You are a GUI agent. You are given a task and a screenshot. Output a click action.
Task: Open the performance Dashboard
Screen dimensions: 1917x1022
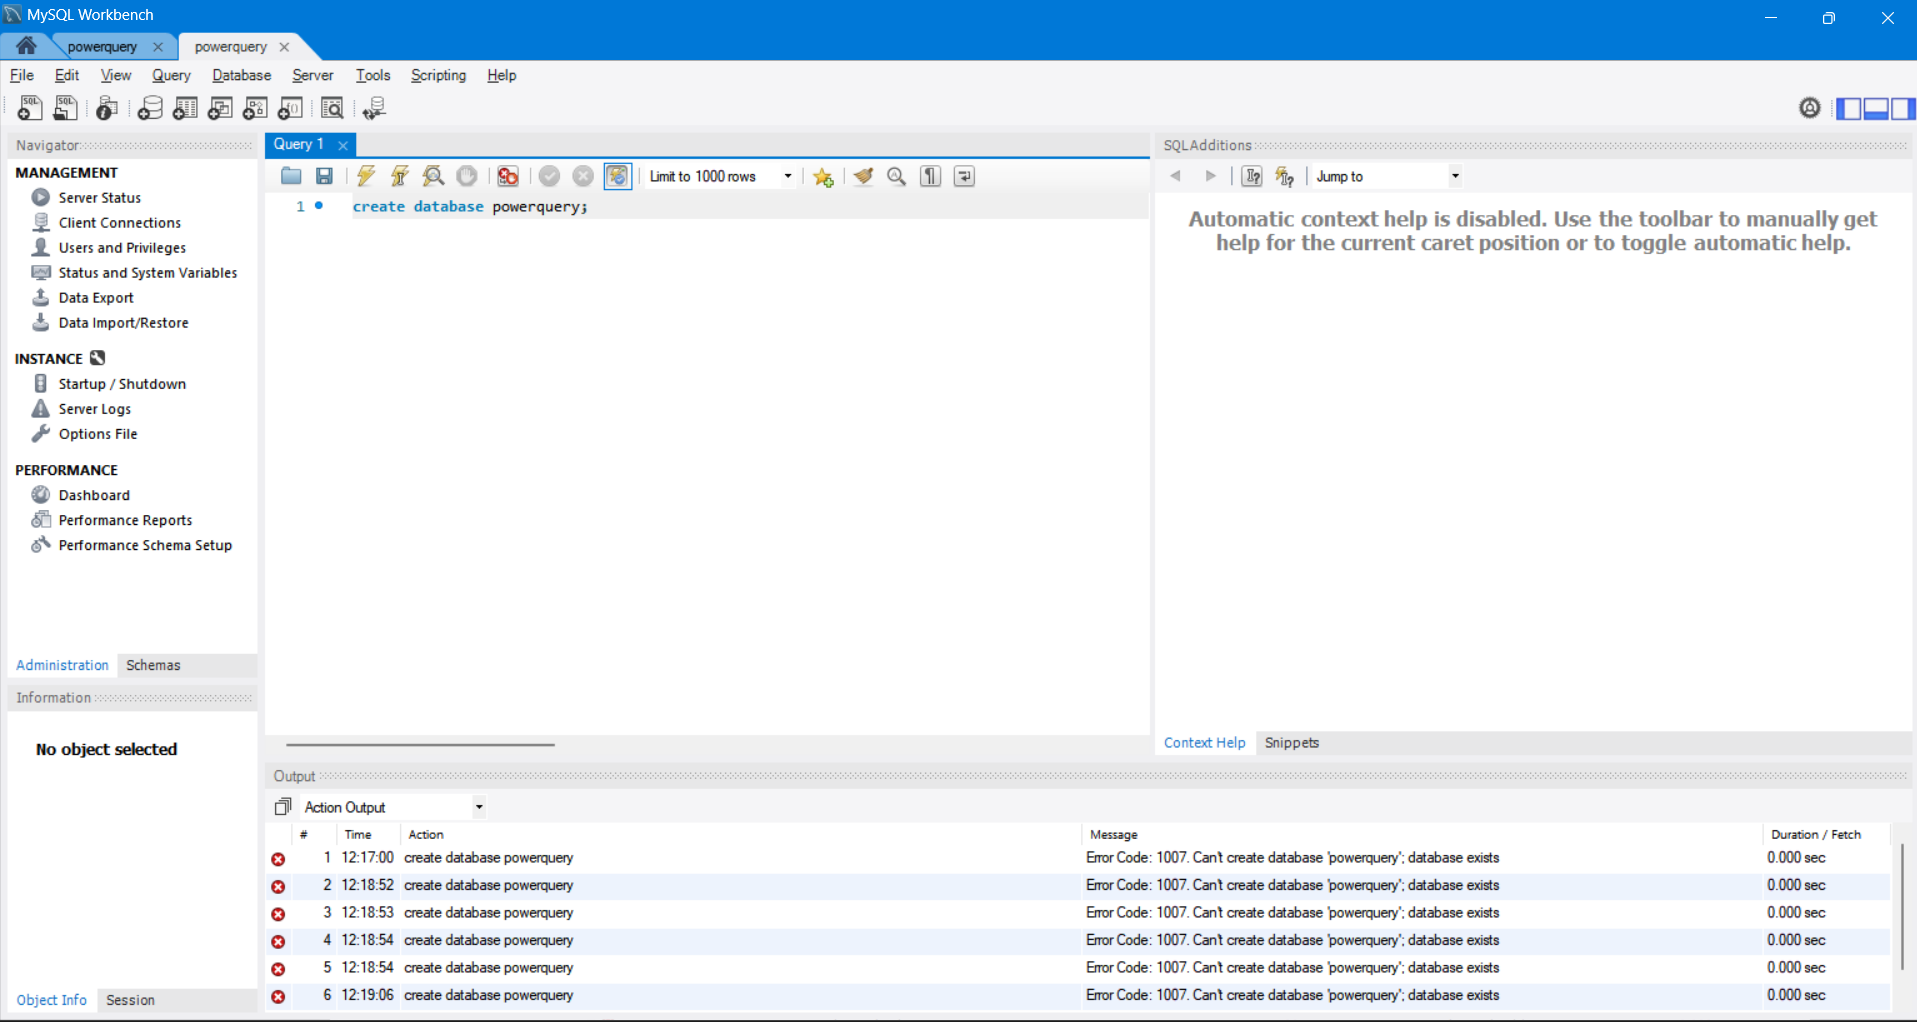[x=93, y=495]
